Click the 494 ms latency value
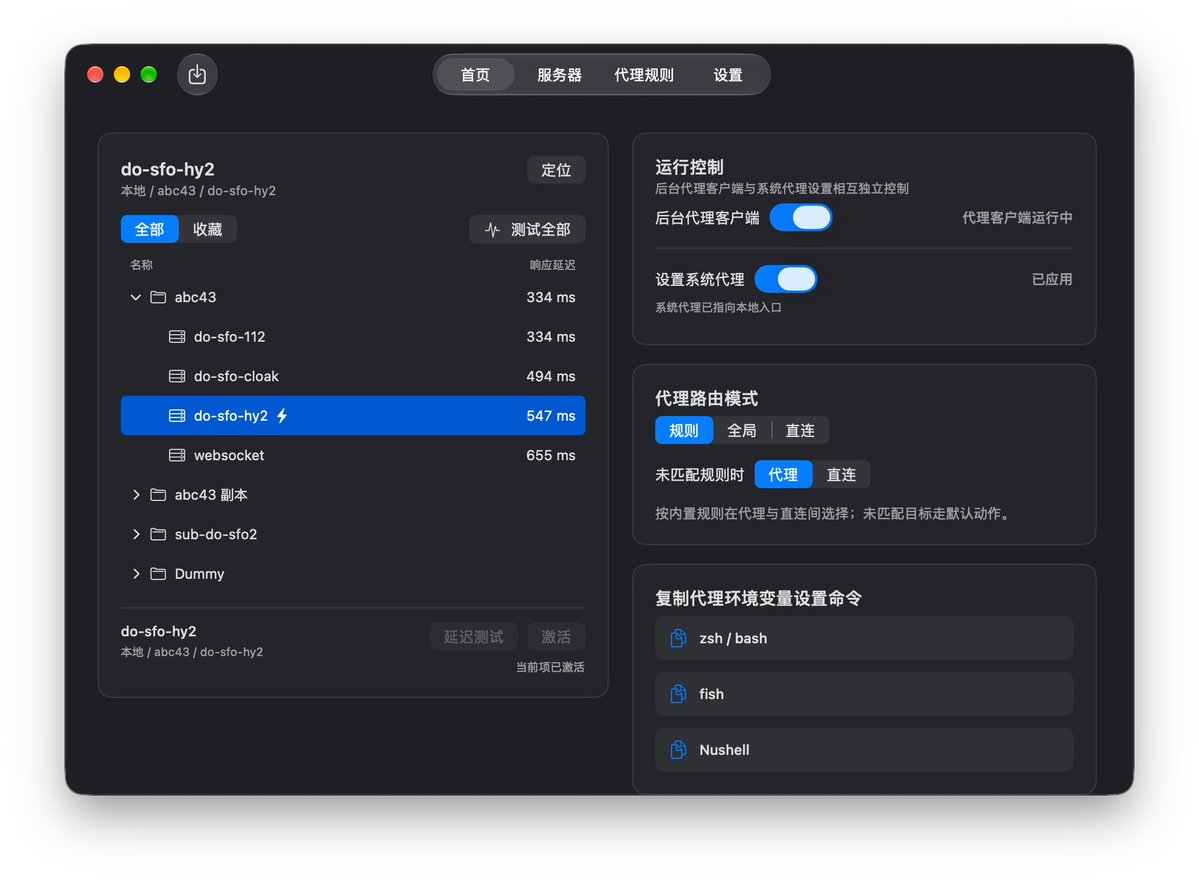This screenshot has height=881, width=1199. pyautogui.click(x=551, y=376)
